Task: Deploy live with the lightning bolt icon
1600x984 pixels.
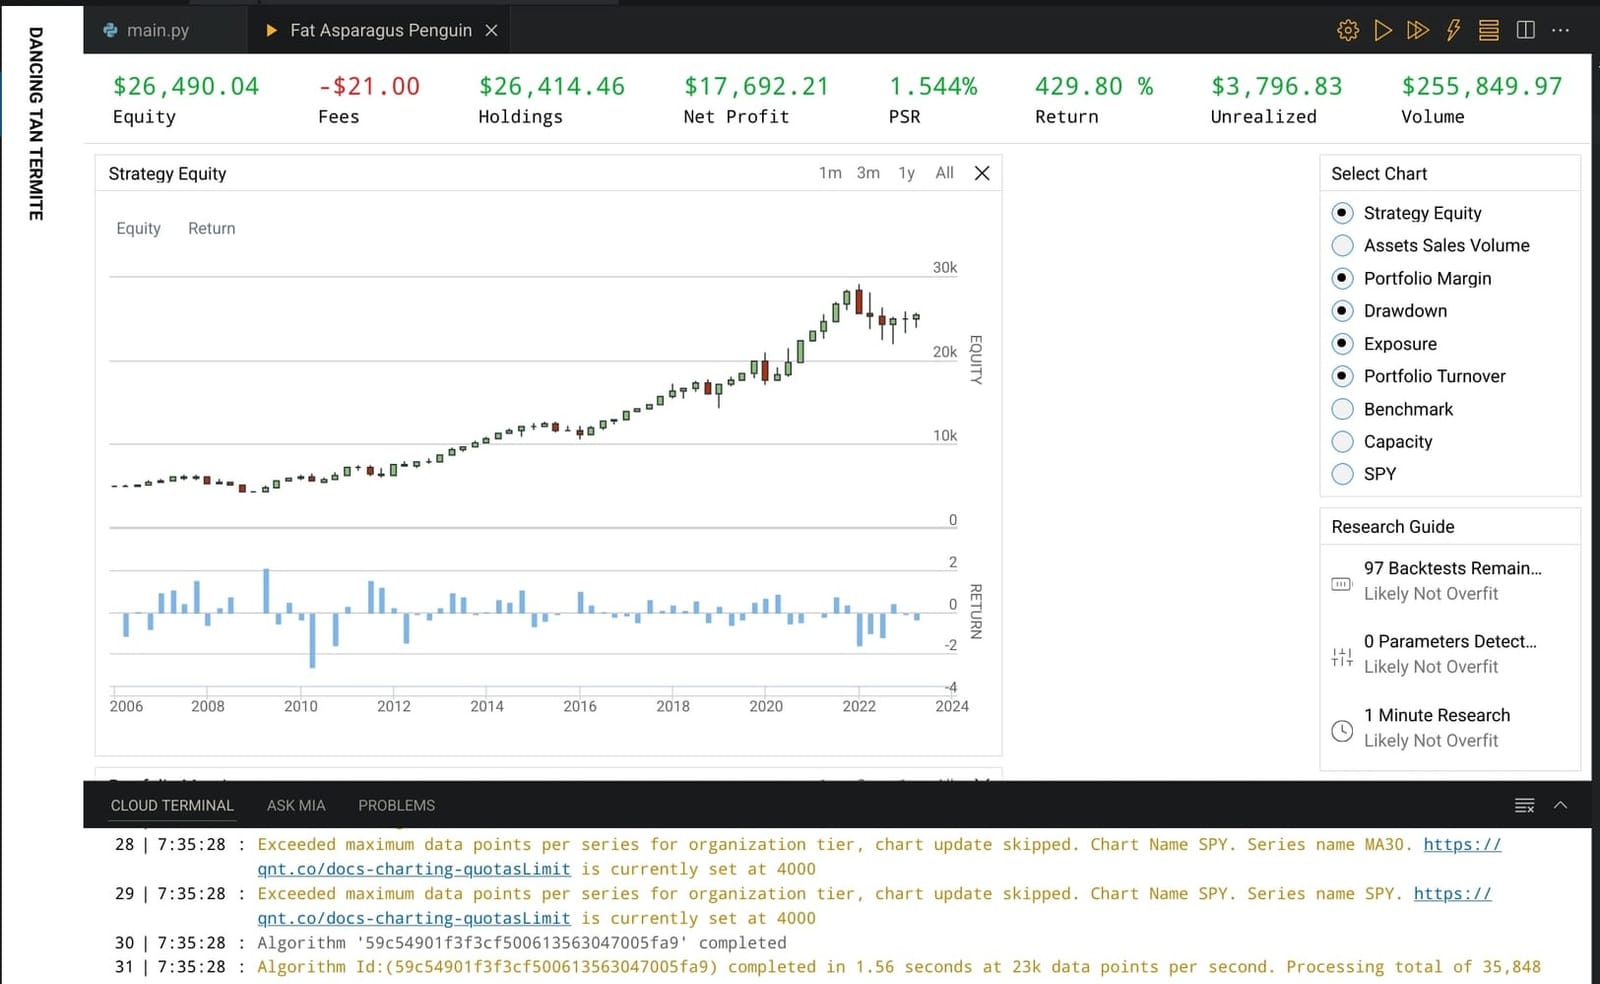Action: pos(1452,30)
